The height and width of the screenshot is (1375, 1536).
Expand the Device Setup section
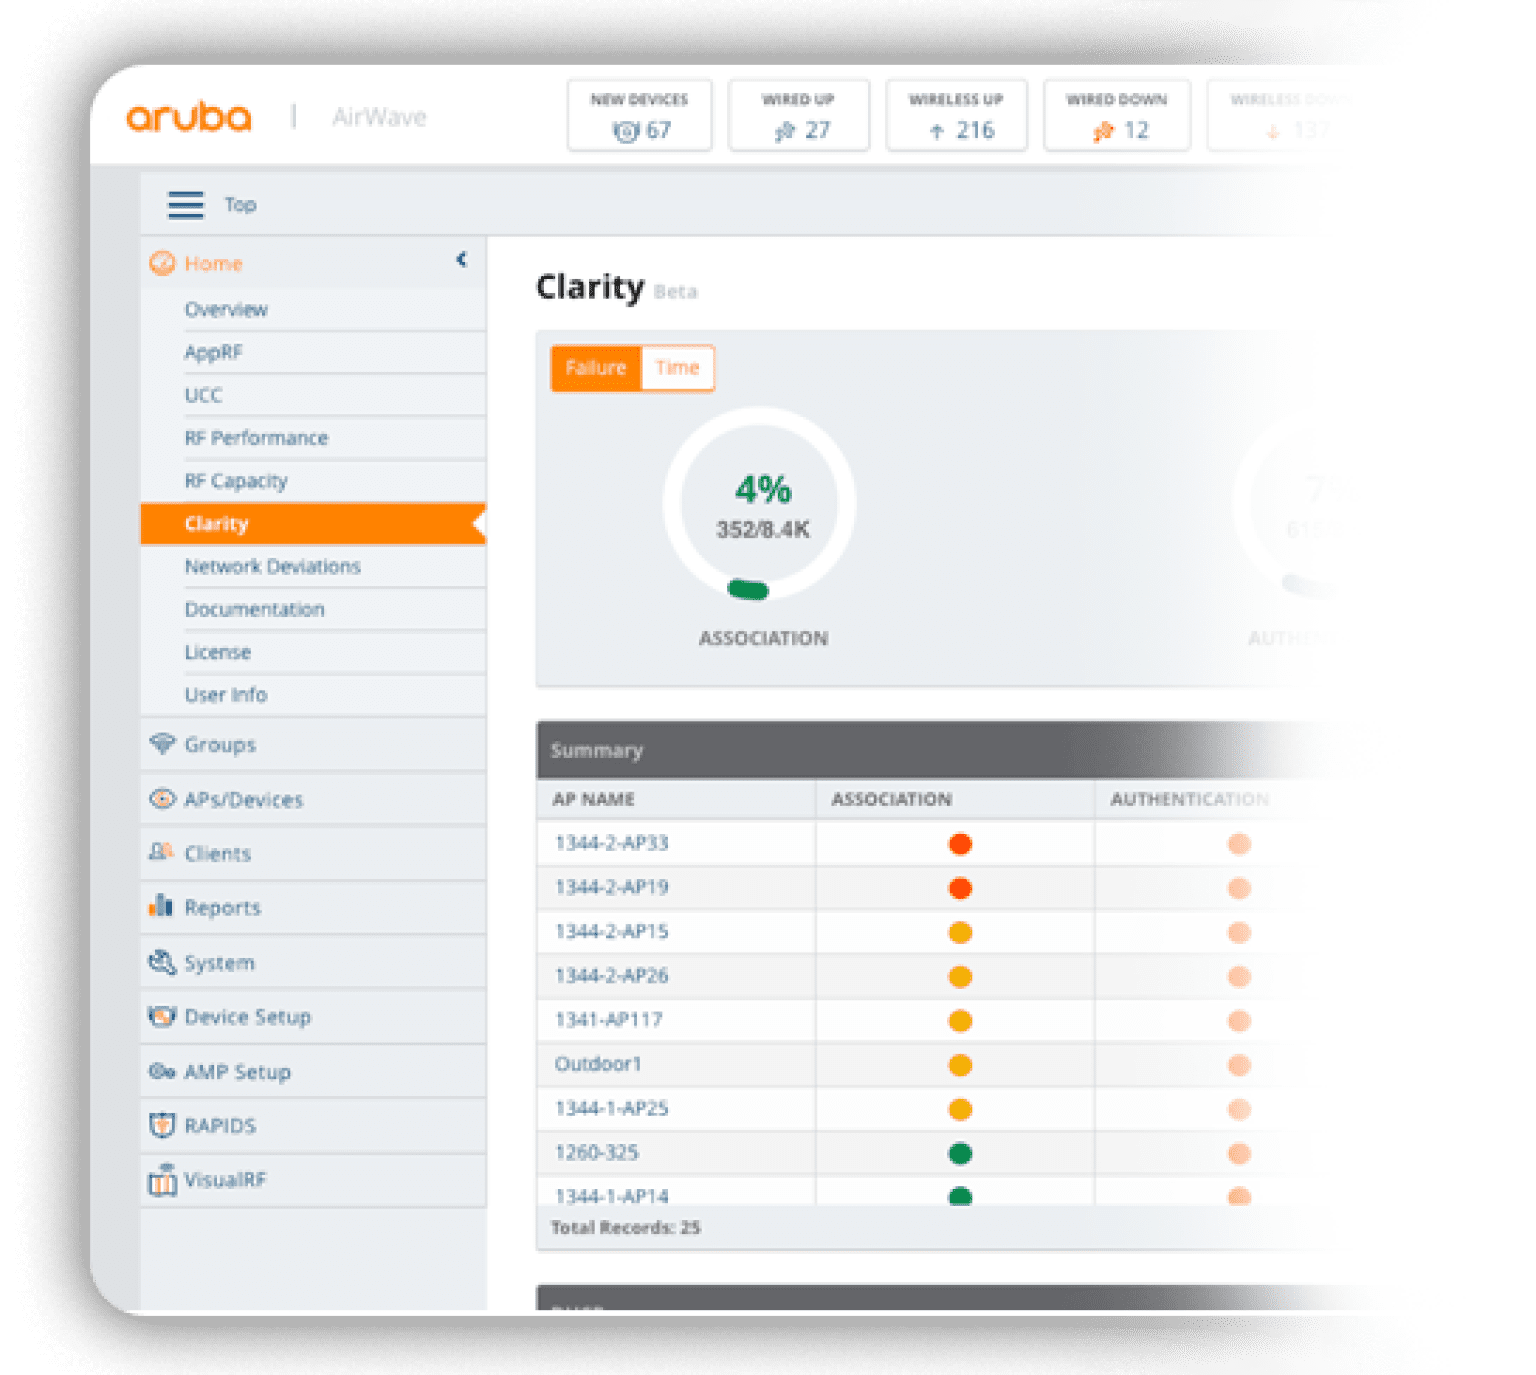(x=247, y=1017)
